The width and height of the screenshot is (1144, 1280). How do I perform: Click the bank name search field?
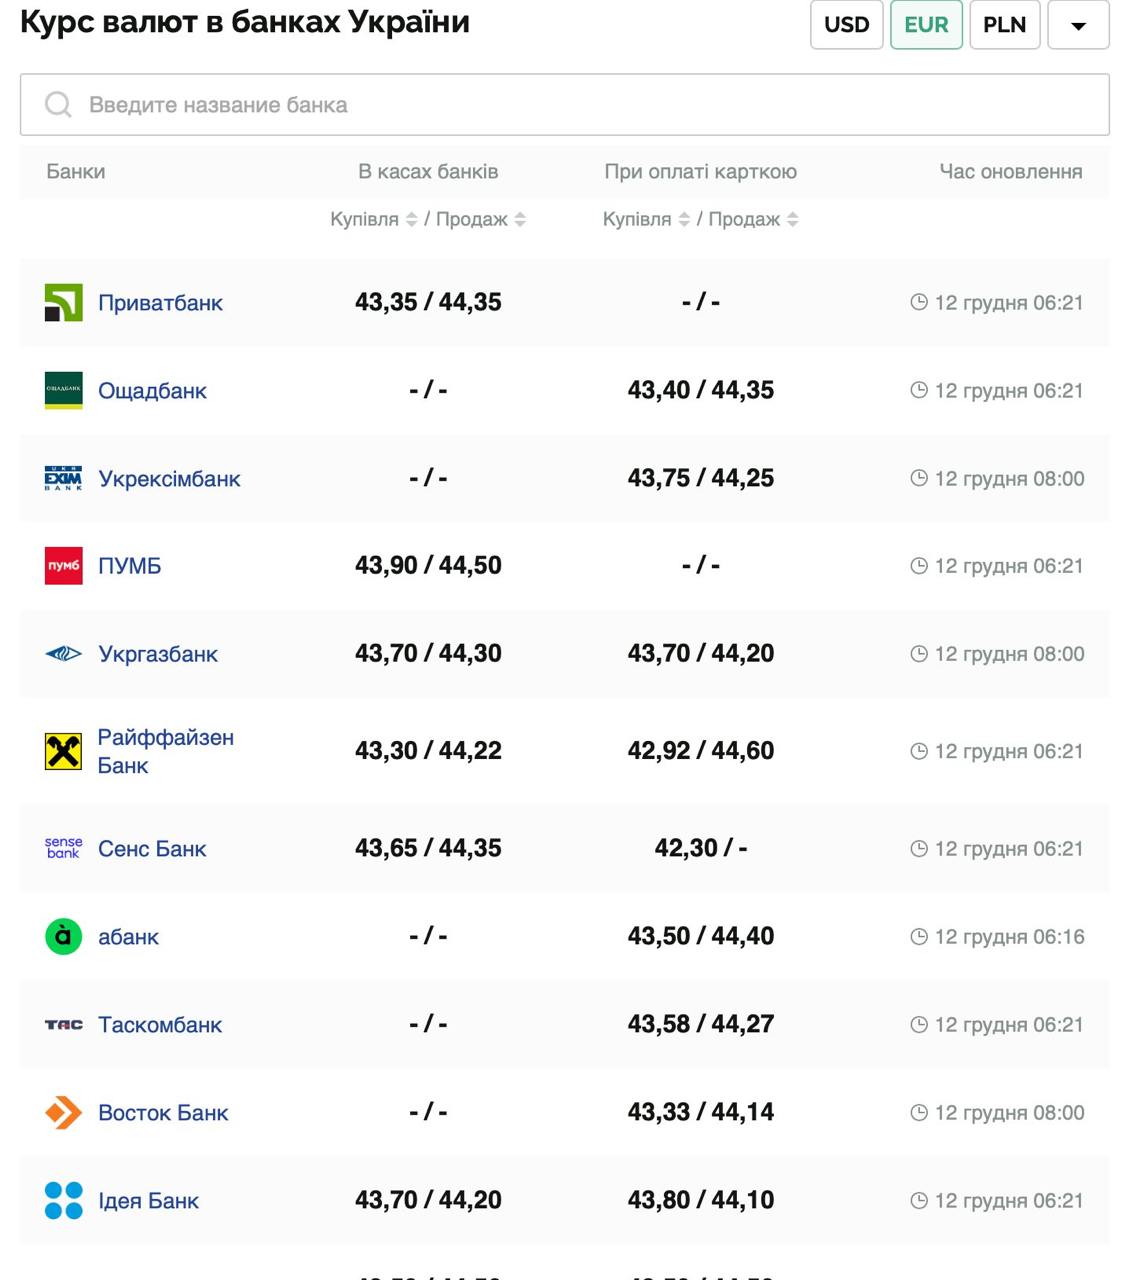[565, 105]
